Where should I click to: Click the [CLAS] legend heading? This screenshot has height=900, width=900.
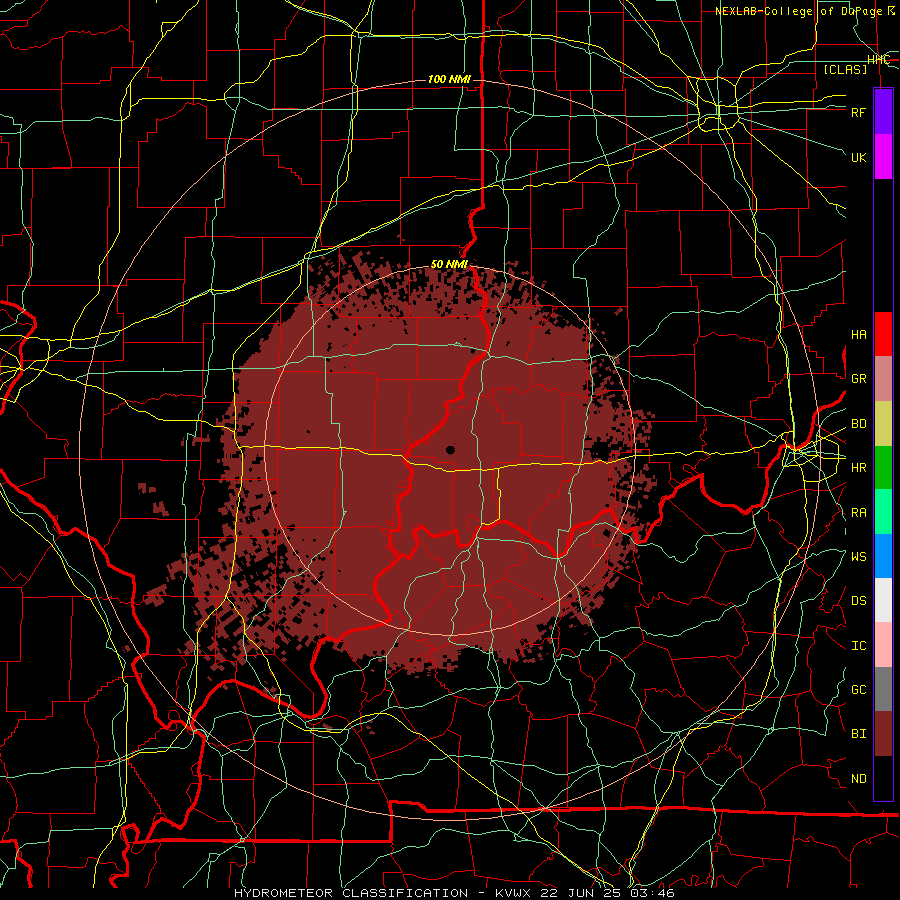coord(845,69)
